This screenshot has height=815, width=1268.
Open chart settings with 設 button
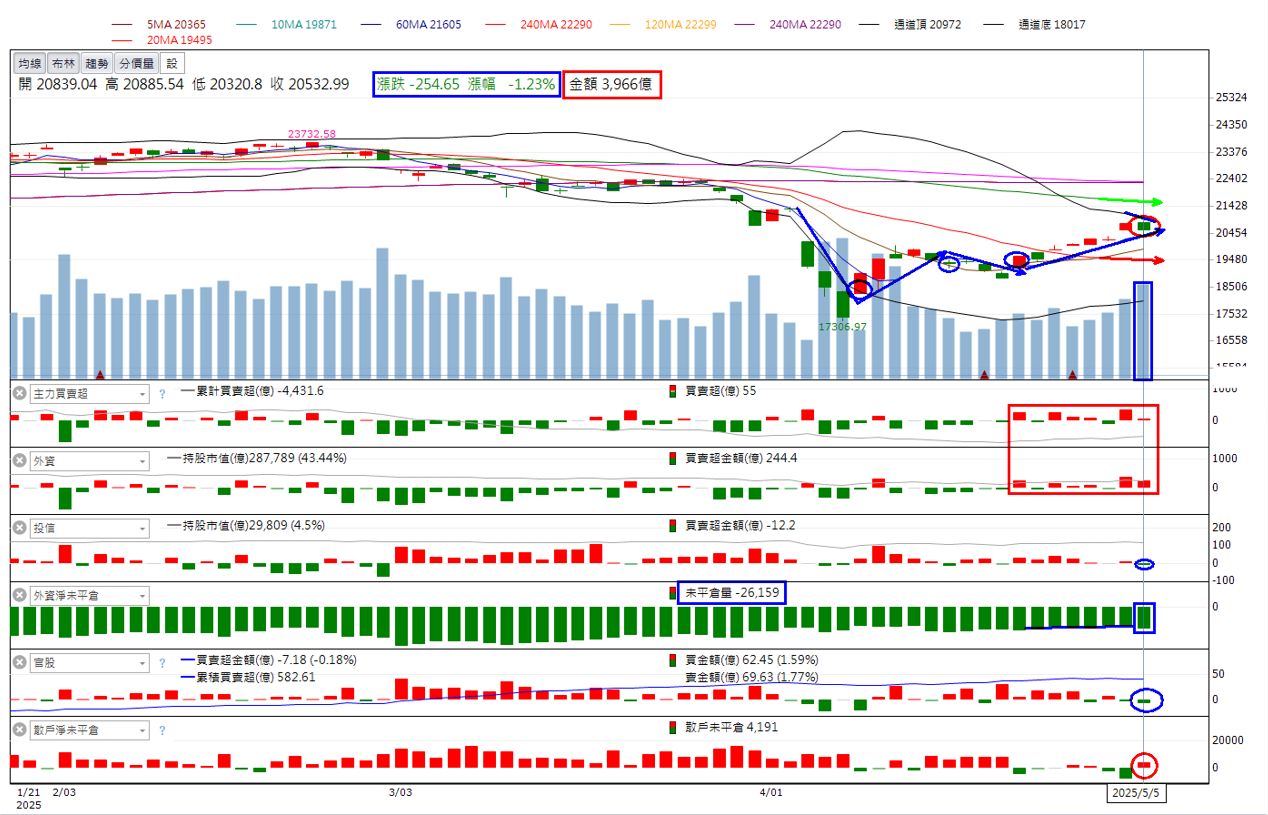(x=172, y=63)
